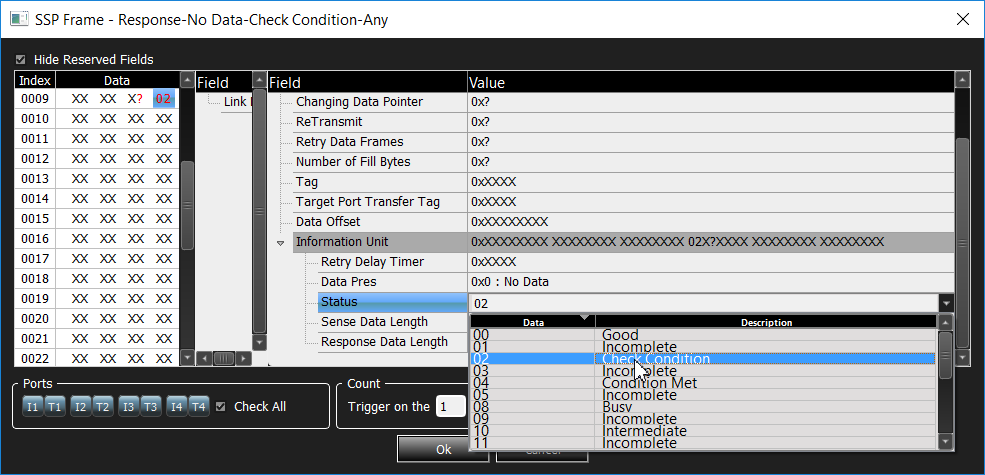Select the Data Pres field
985x475 pixels.
point(393,282)
